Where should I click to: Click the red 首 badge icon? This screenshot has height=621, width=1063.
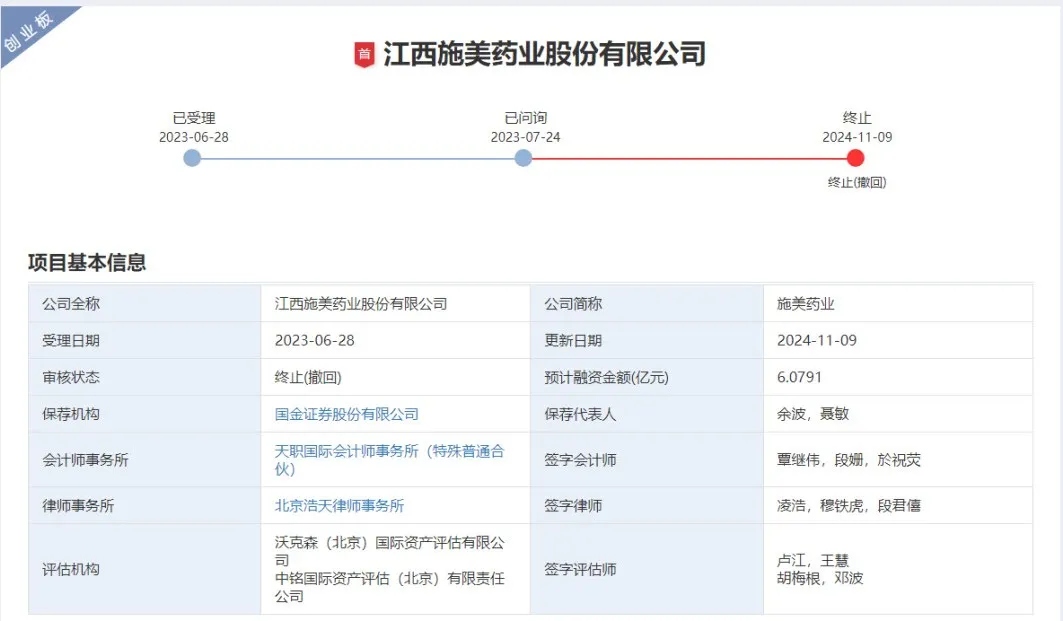click(x=366, y=55)
